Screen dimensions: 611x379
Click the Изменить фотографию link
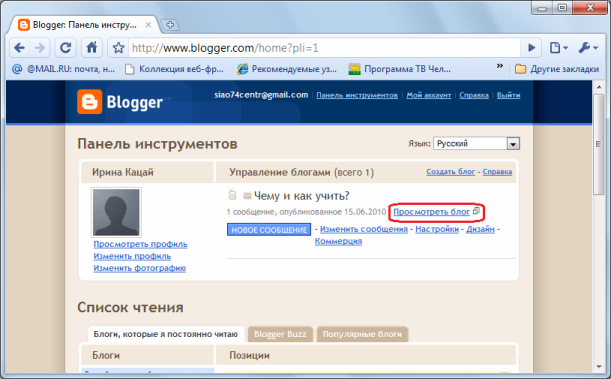click(x=140, y=268)
